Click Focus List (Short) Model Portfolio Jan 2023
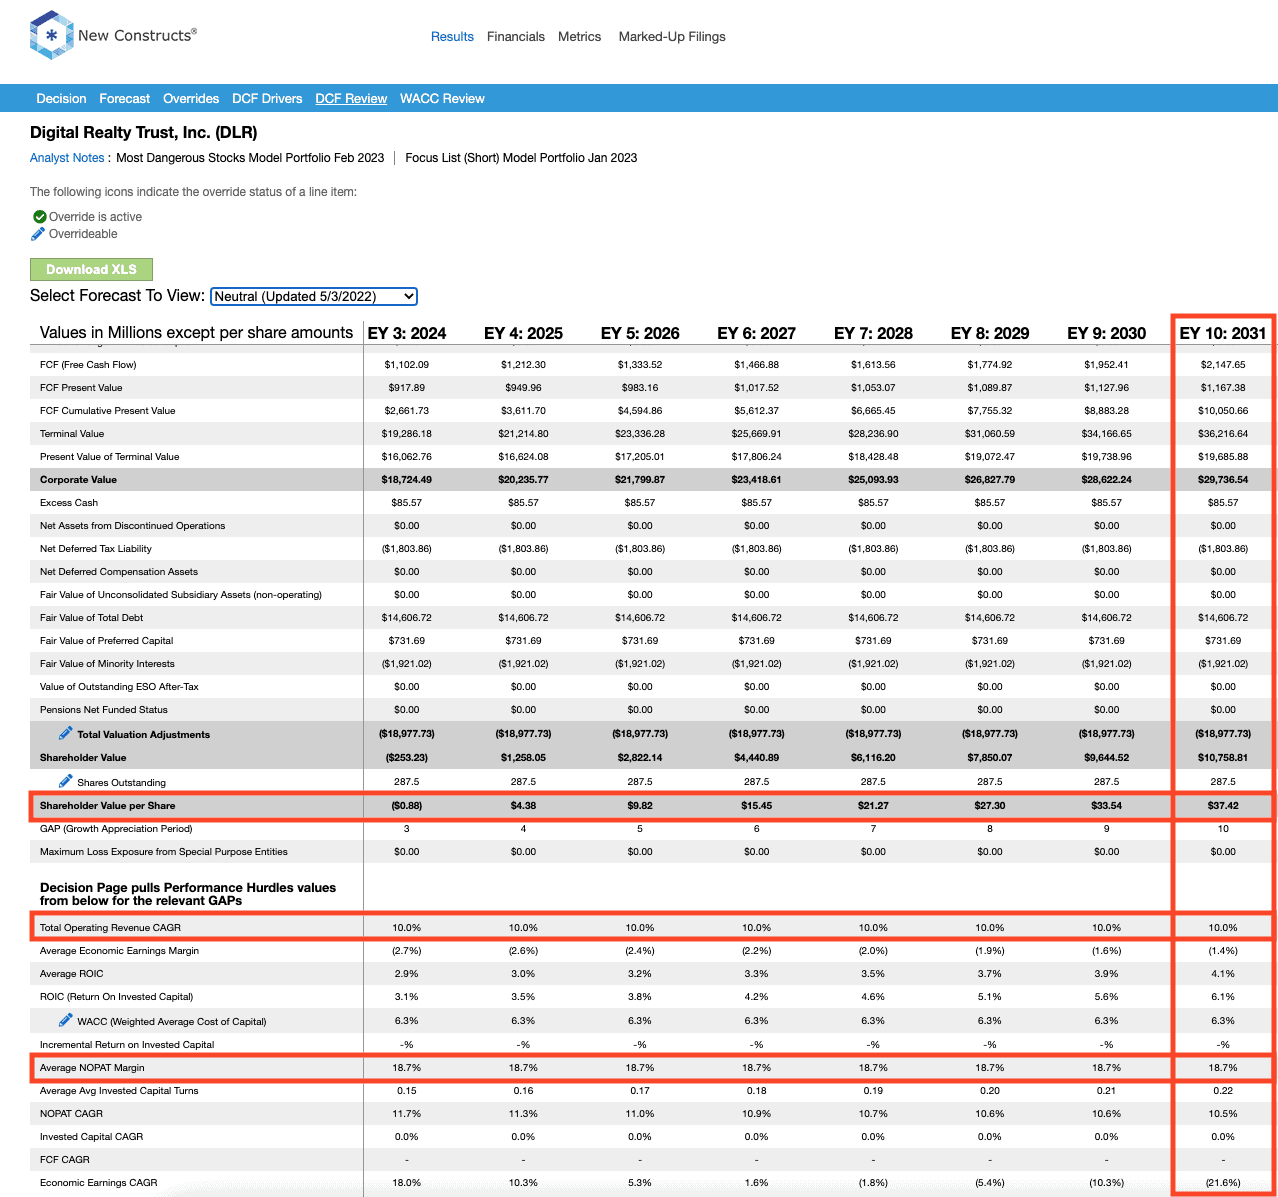The image size is (1278, 1197). (521, 158)
